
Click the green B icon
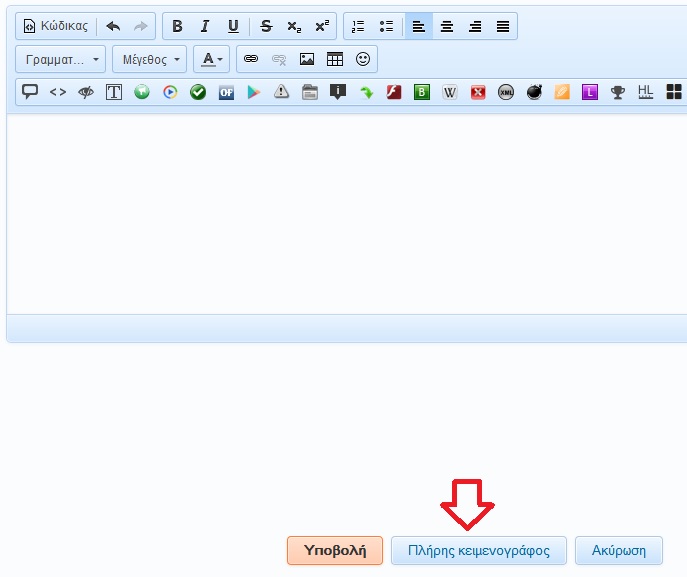point(422,92)
